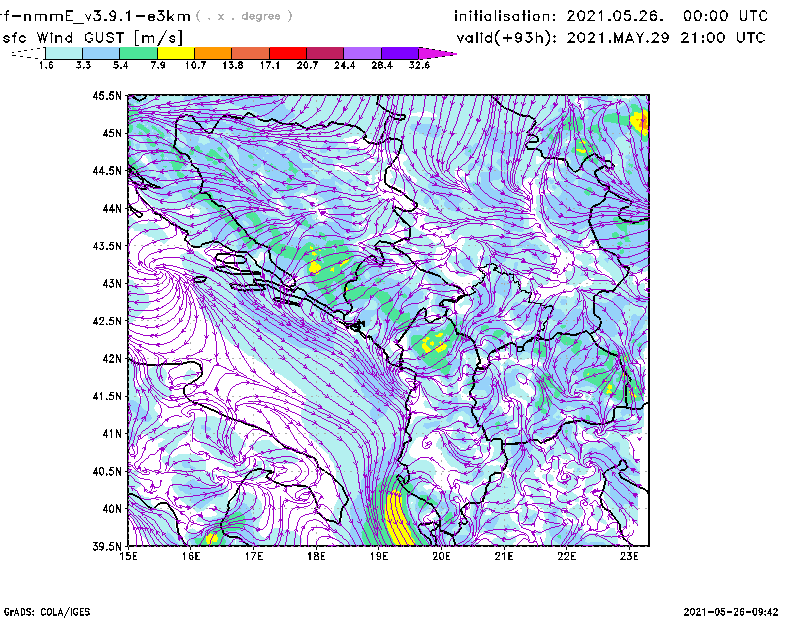The image size is (800, 618).
Task: Click the "41N" latitude label
Action: pyautogui.click(x=112, y=433)
